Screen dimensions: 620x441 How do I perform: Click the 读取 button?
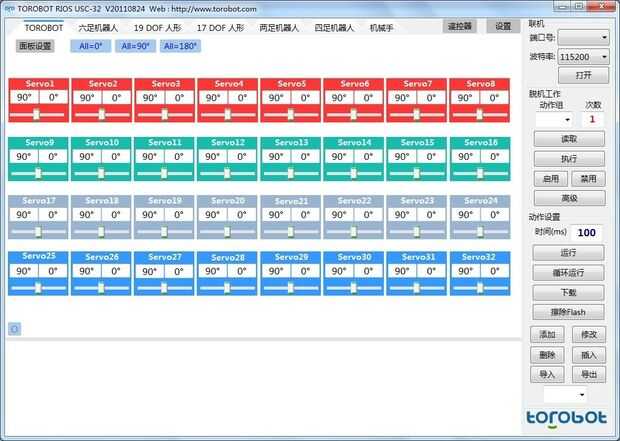569,139
